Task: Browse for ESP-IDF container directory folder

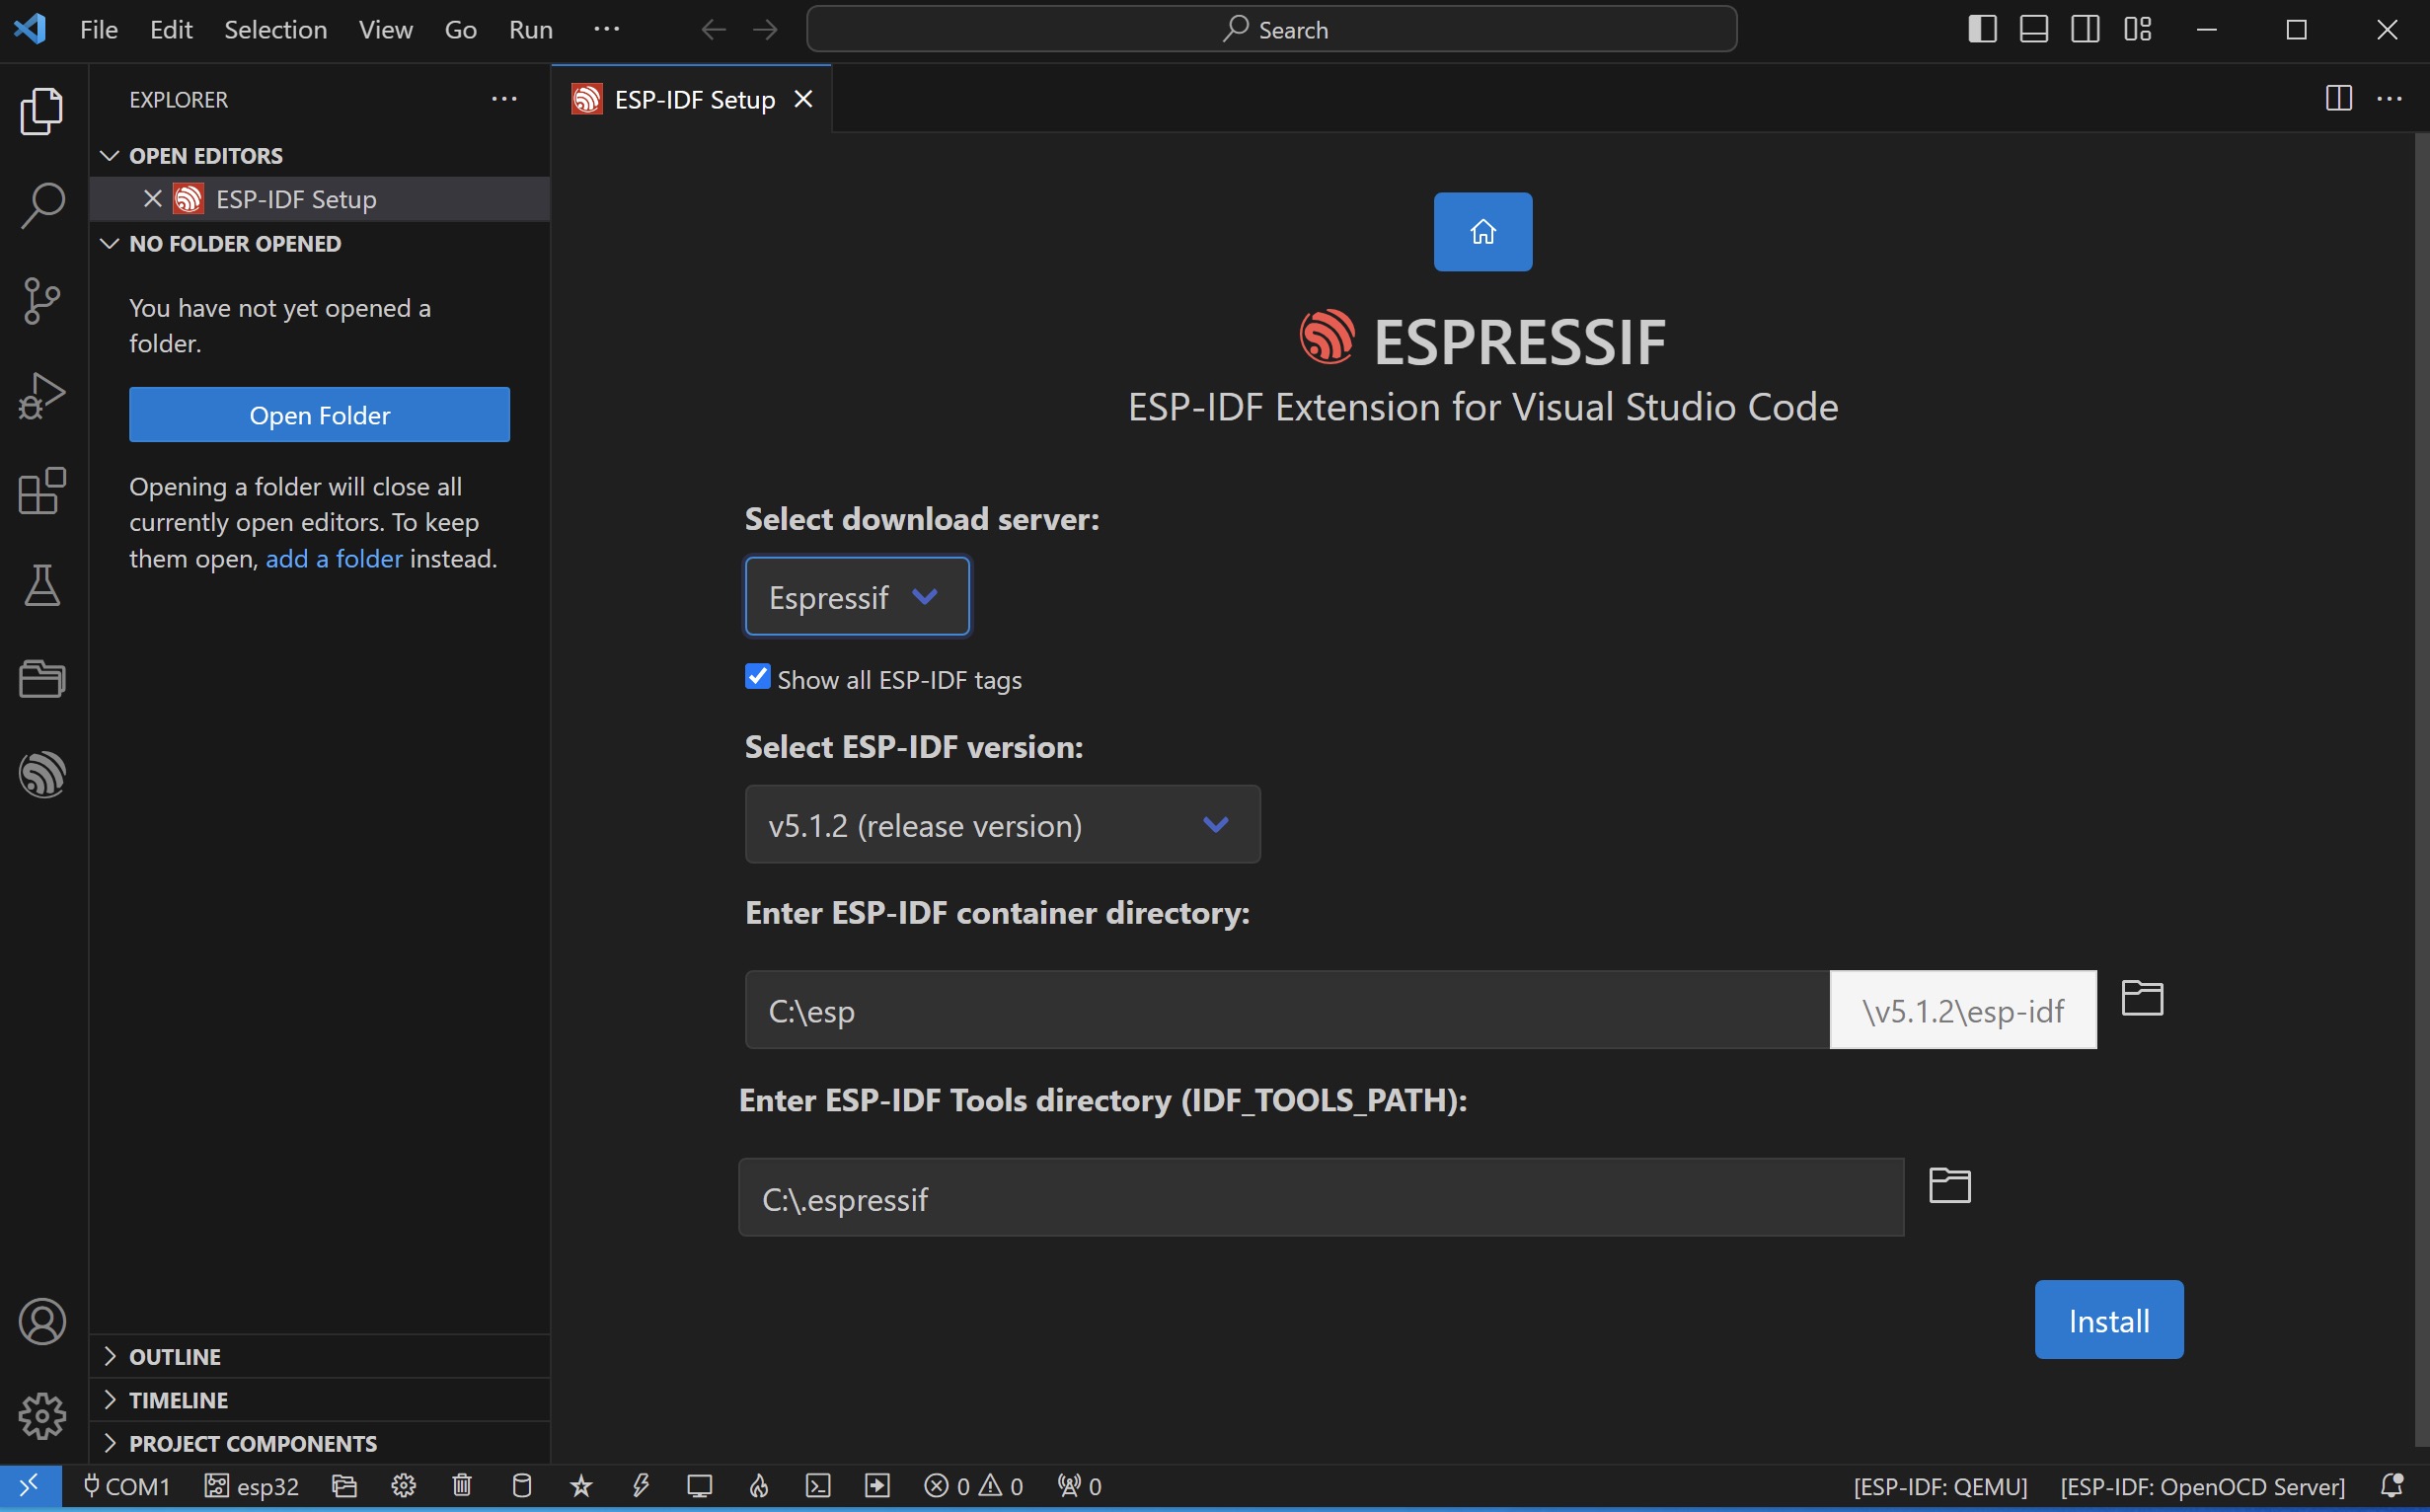Action: pyautogui.click(x=2142, y=998)
